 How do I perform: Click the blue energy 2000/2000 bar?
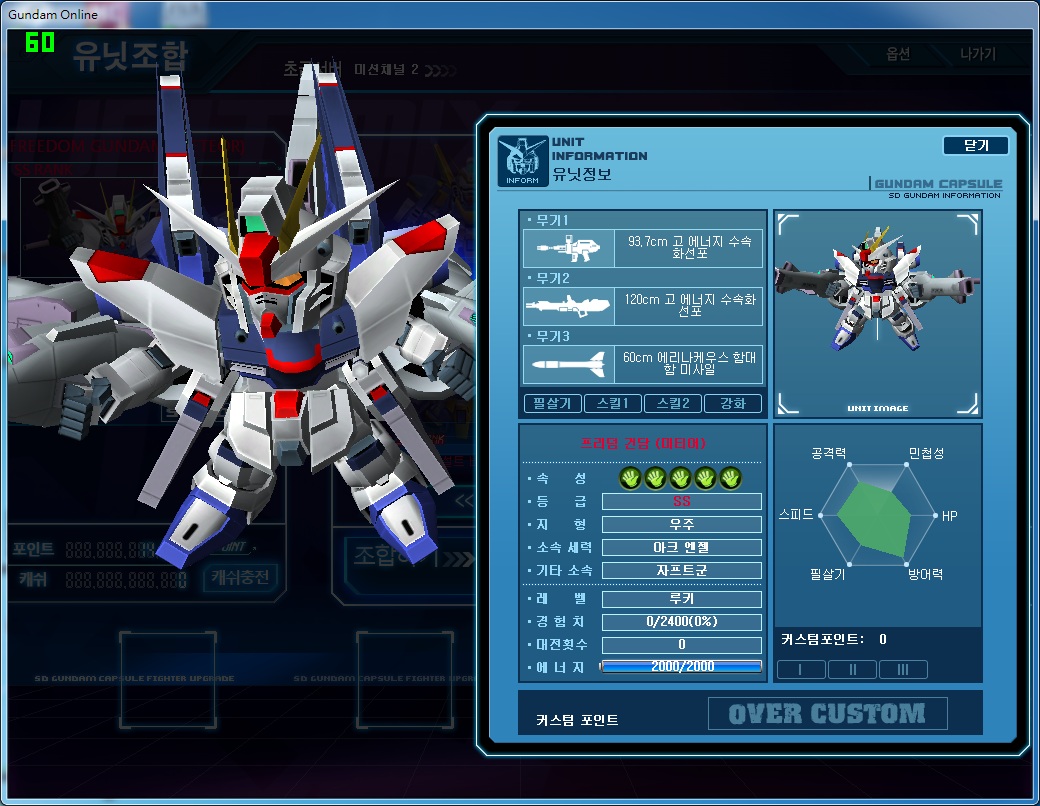coord(681,667)
